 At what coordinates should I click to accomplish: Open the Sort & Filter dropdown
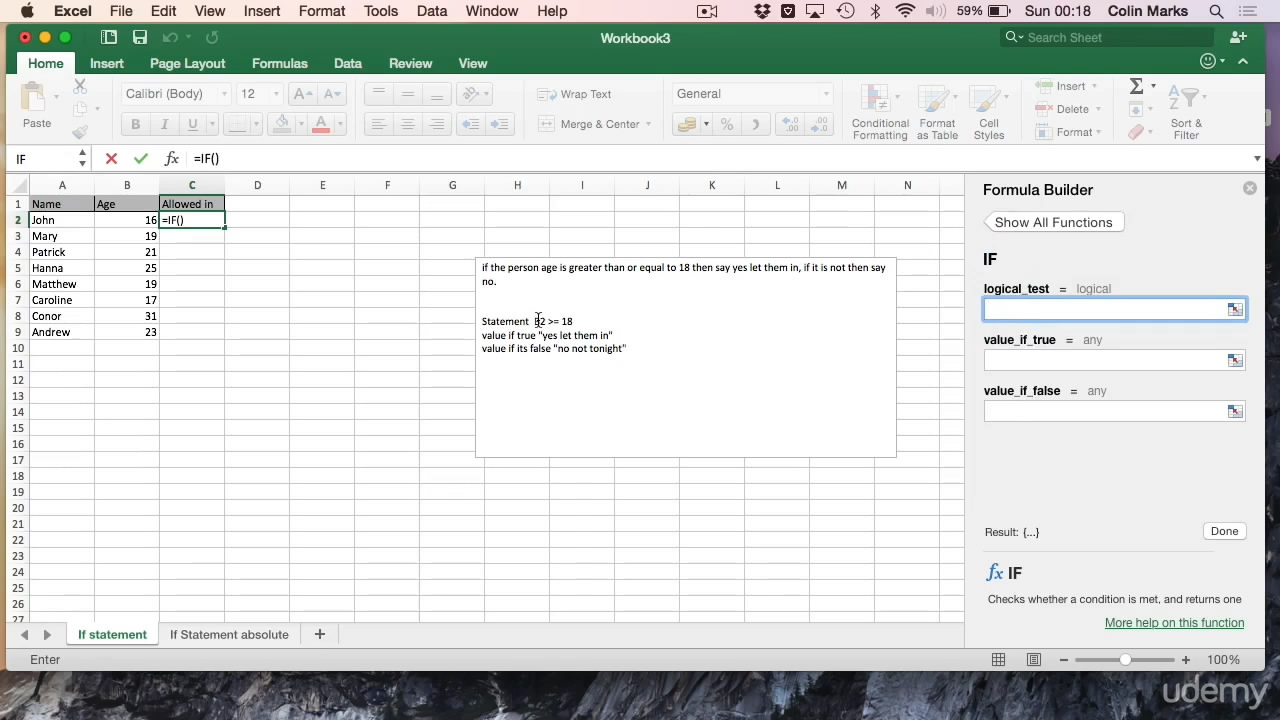[x=1186, y=111]
